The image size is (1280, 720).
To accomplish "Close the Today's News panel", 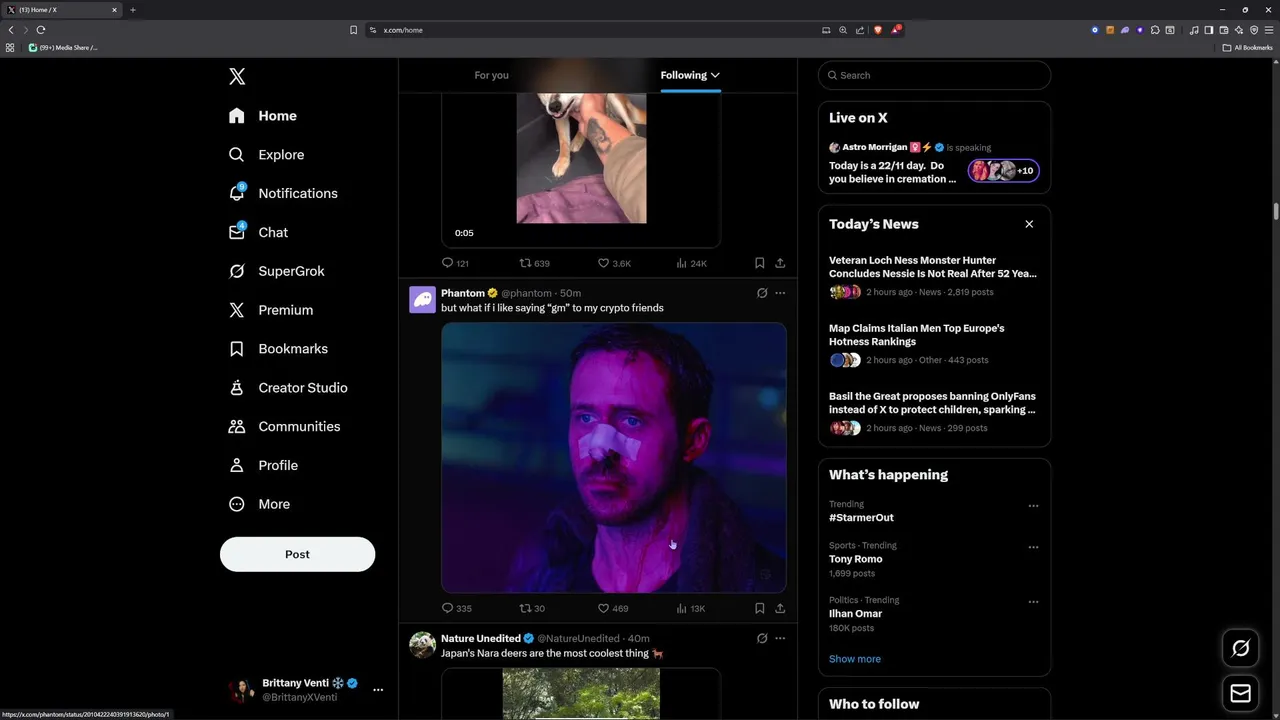I will 1029,224.
